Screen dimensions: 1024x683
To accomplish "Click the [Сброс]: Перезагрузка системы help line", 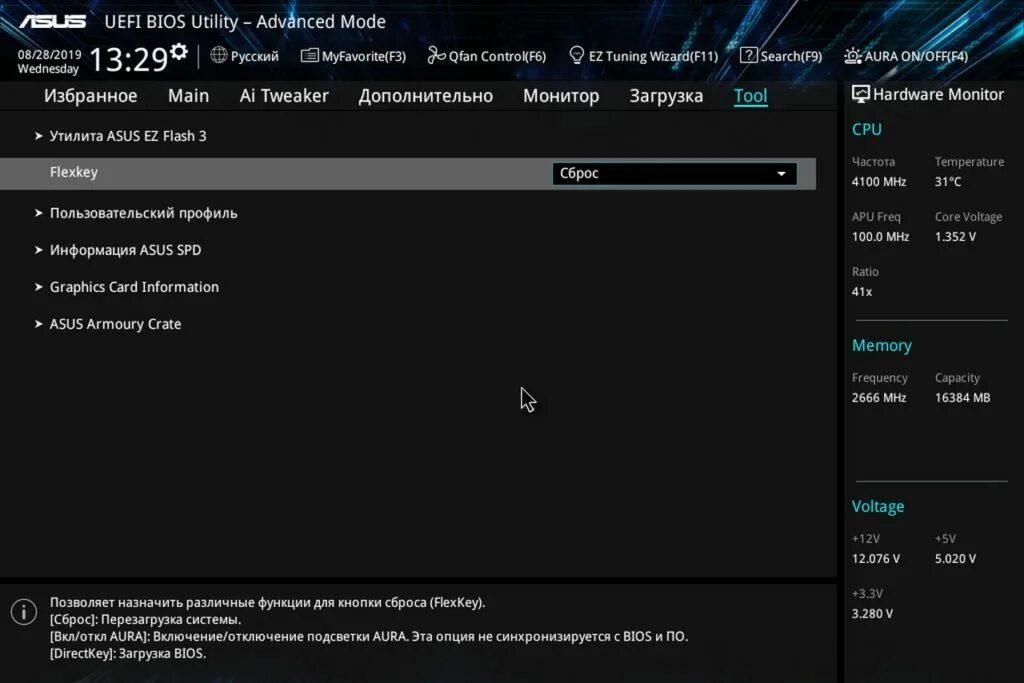I will (x=146, y=620).
